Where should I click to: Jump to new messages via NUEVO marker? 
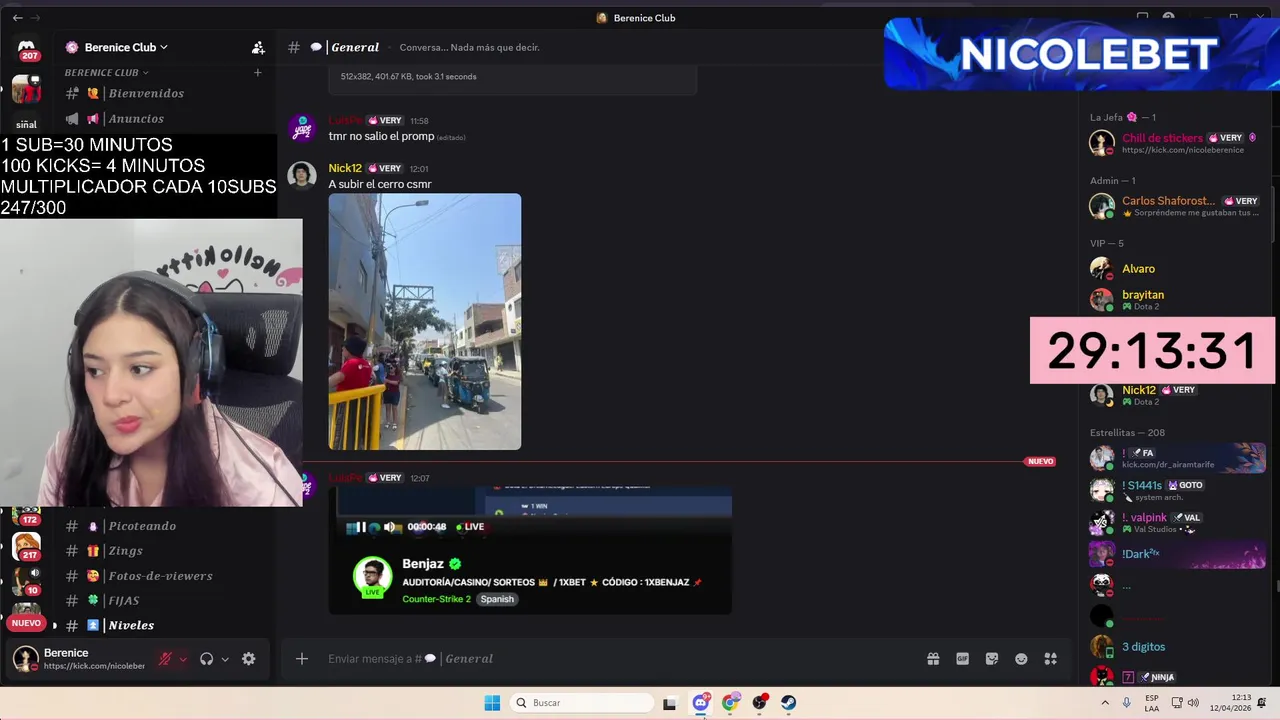(x=1040, y=461)
